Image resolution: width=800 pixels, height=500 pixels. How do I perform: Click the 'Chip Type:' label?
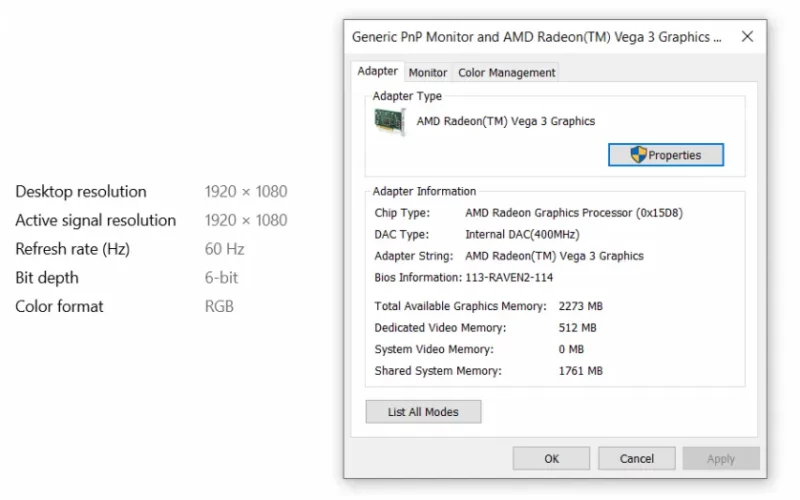(x=402, y=213)
